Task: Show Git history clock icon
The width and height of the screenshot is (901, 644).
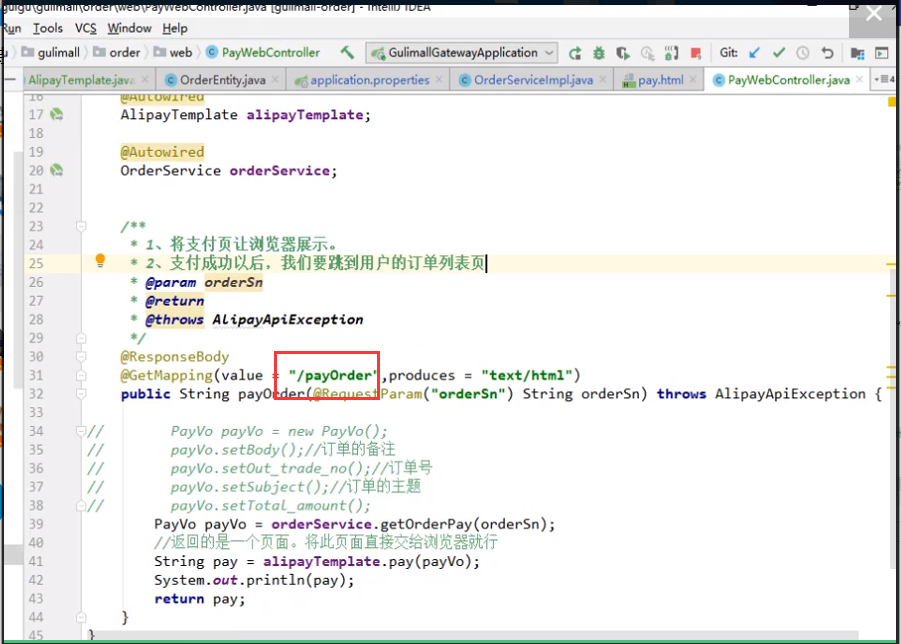Action: (x=801, y=53)
